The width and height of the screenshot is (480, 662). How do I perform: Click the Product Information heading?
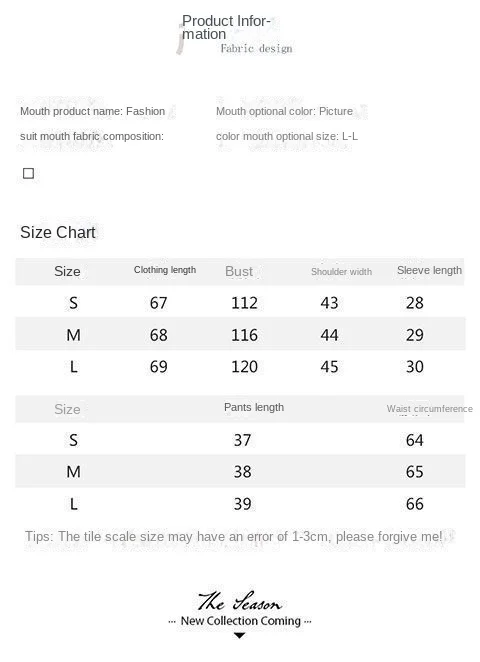point(226,27)
